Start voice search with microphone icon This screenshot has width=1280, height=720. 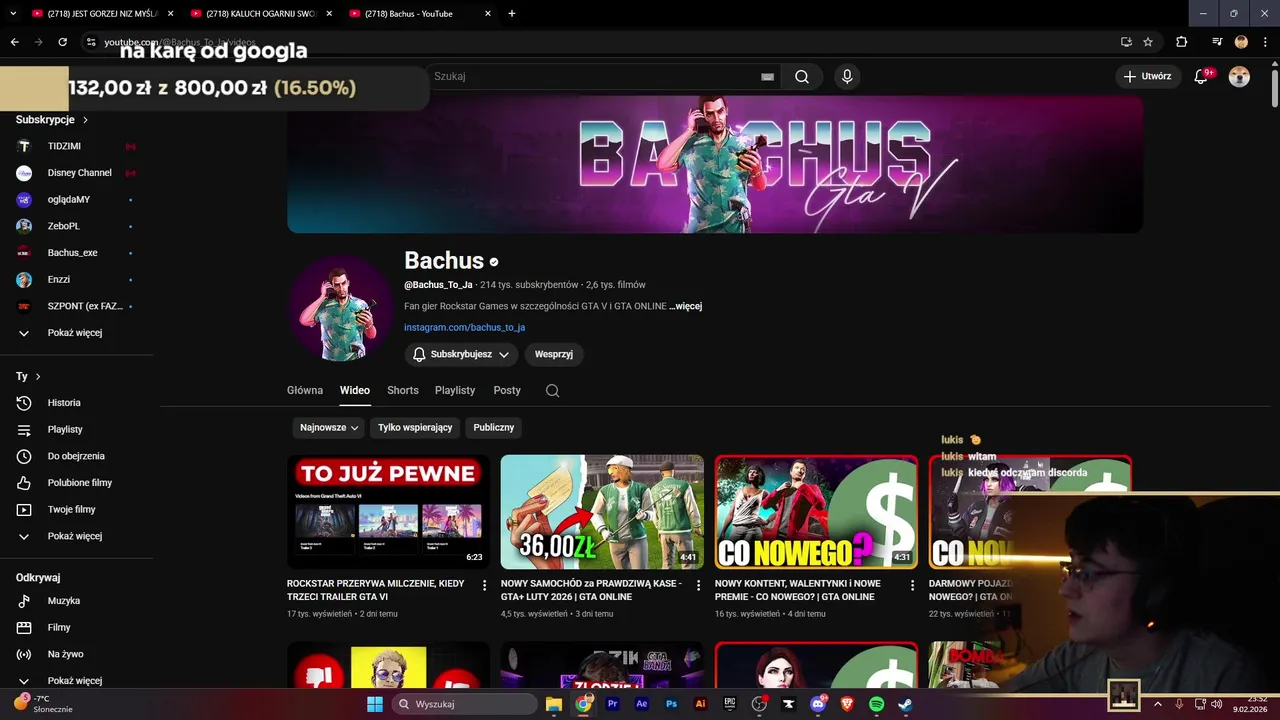pos(847,77)
